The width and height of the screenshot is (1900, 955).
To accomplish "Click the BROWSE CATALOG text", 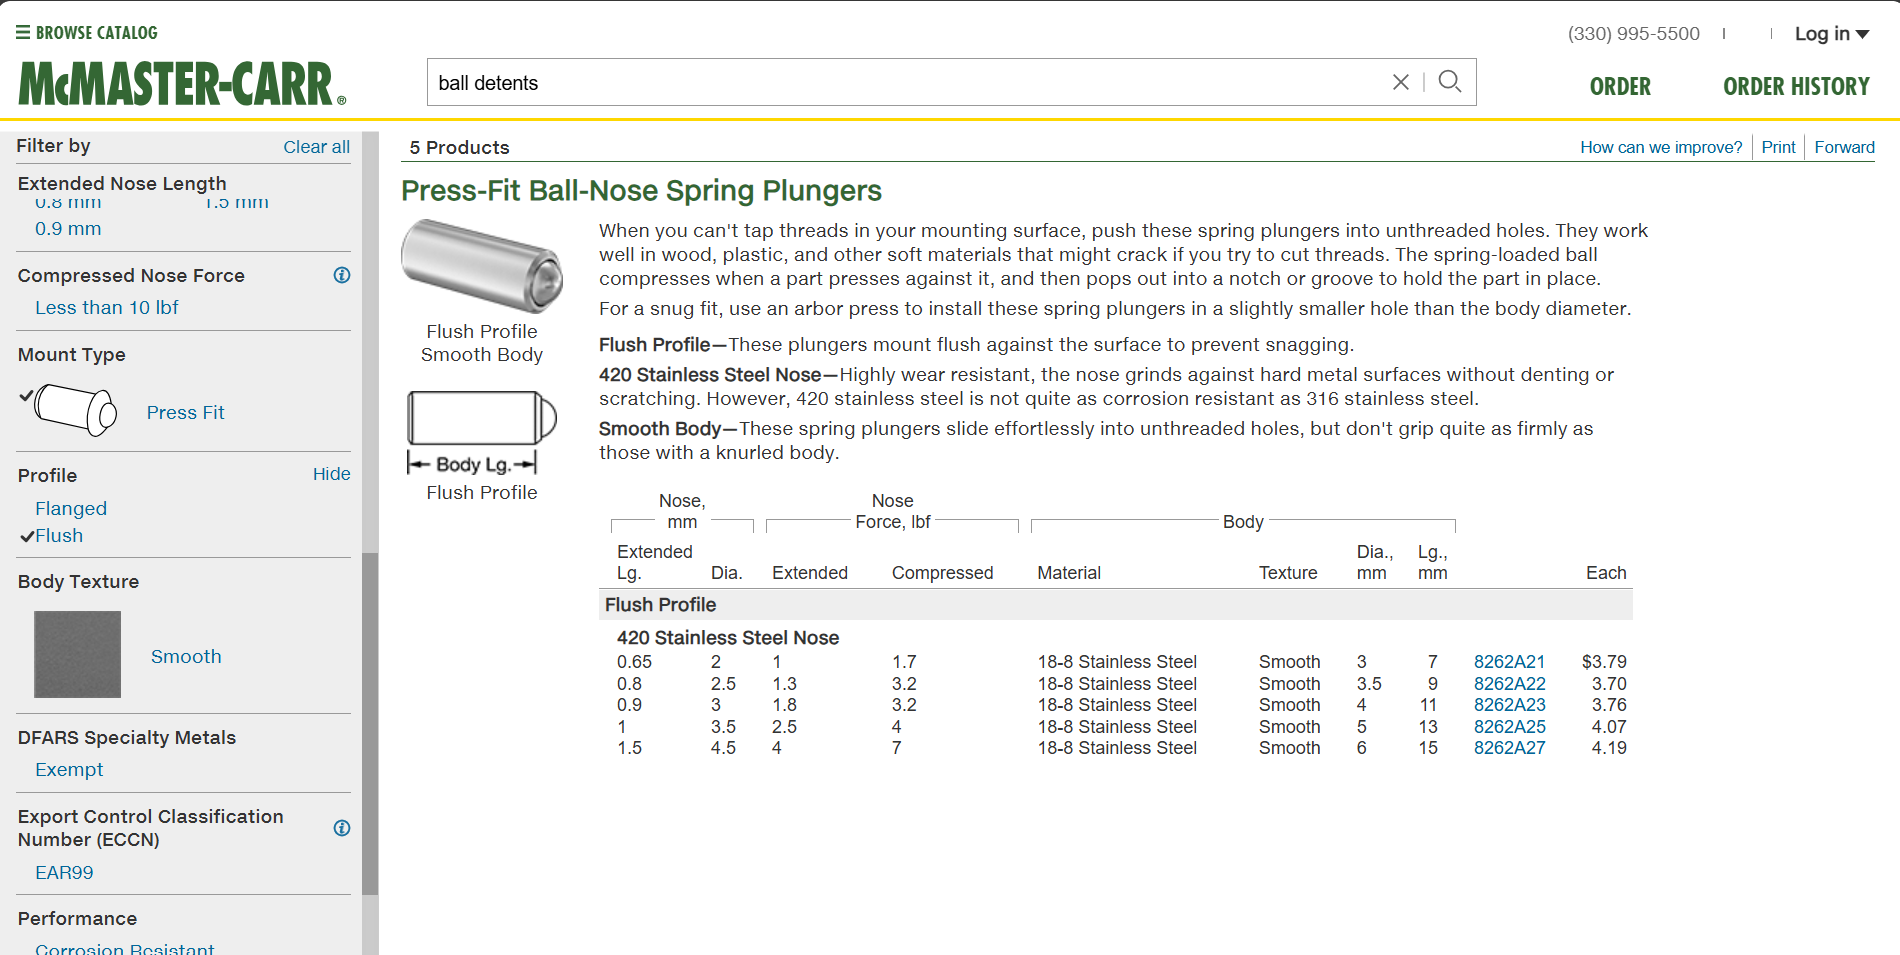I will pos(97,33).
